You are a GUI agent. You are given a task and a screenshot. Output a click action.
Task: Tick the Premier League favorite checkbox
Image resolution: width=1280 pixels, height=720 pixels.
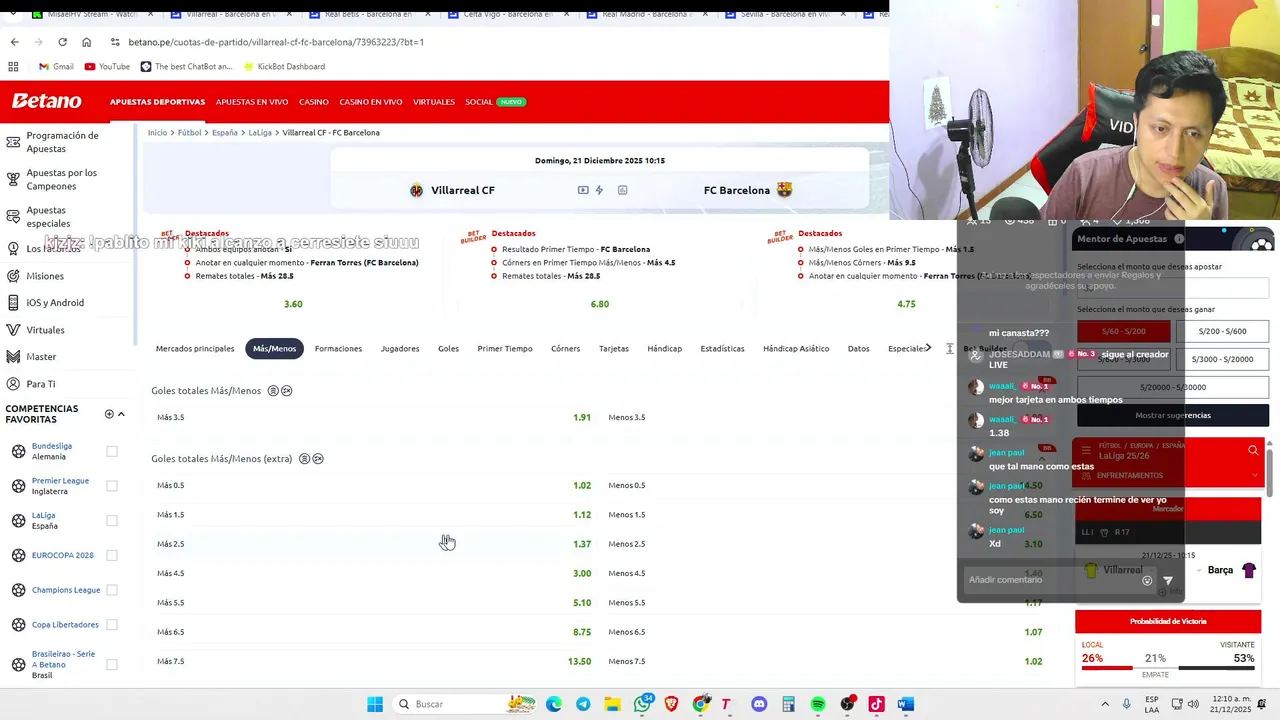tap(112, 486)
